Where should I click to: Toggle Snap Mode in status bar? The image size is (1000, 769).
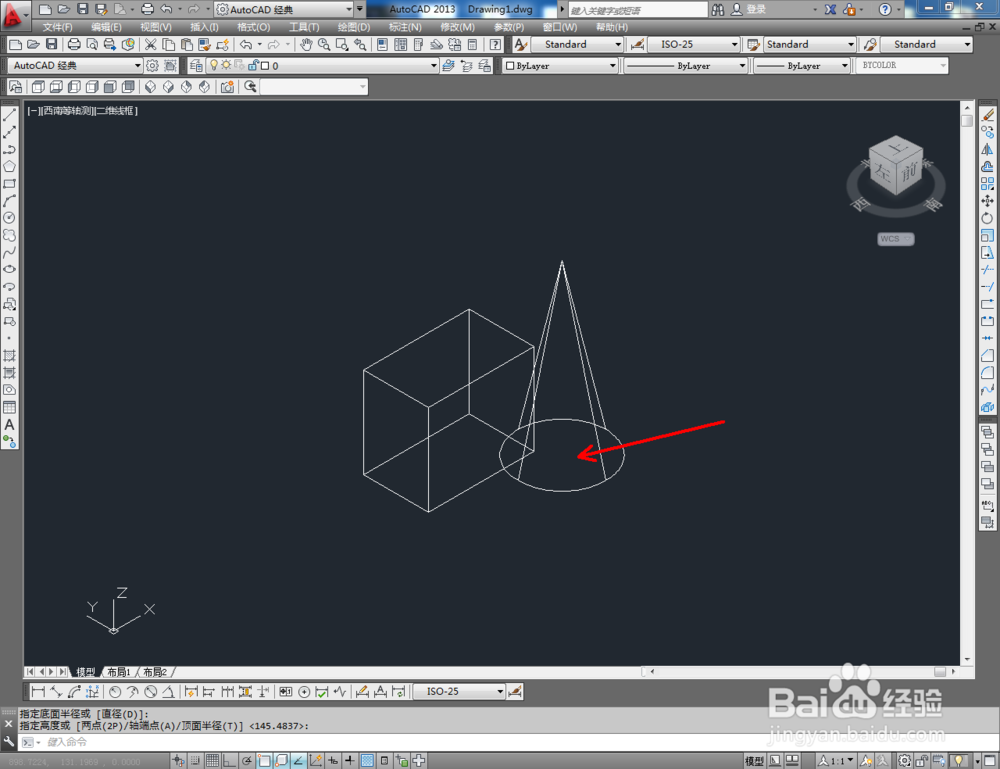[x=195, y=761]
